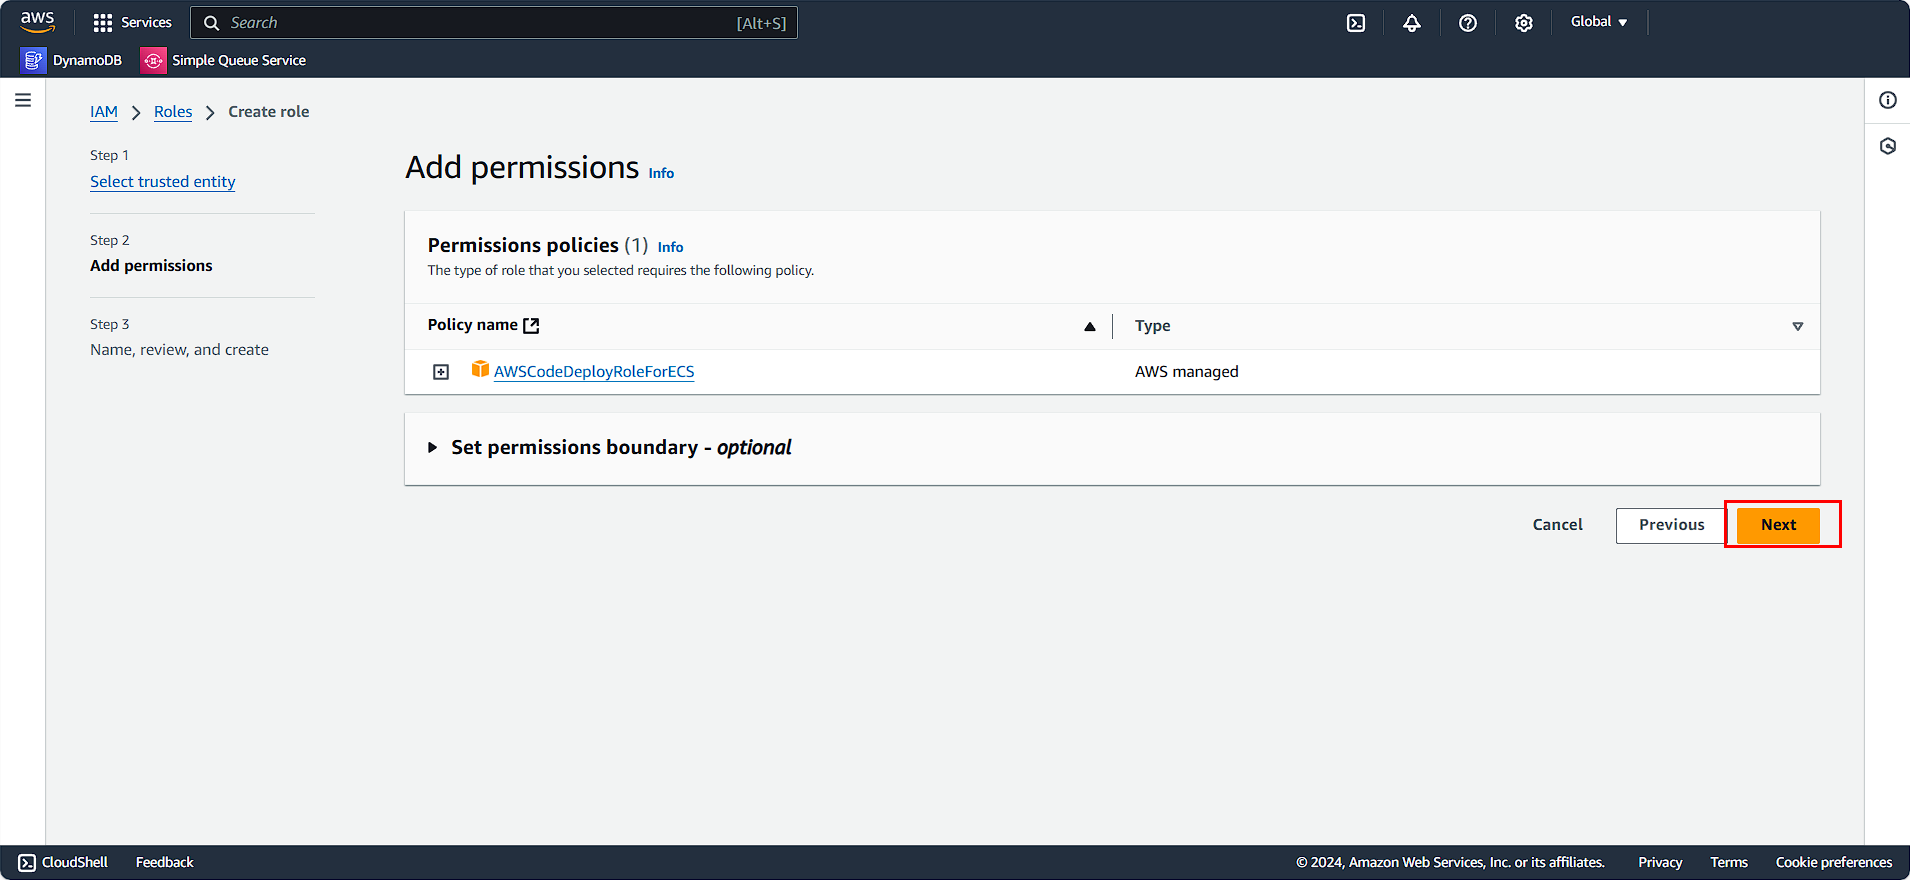This screenshot has width=1910, height=880.
Task: Click the search magnifier icon
Action: pos(212,23)
